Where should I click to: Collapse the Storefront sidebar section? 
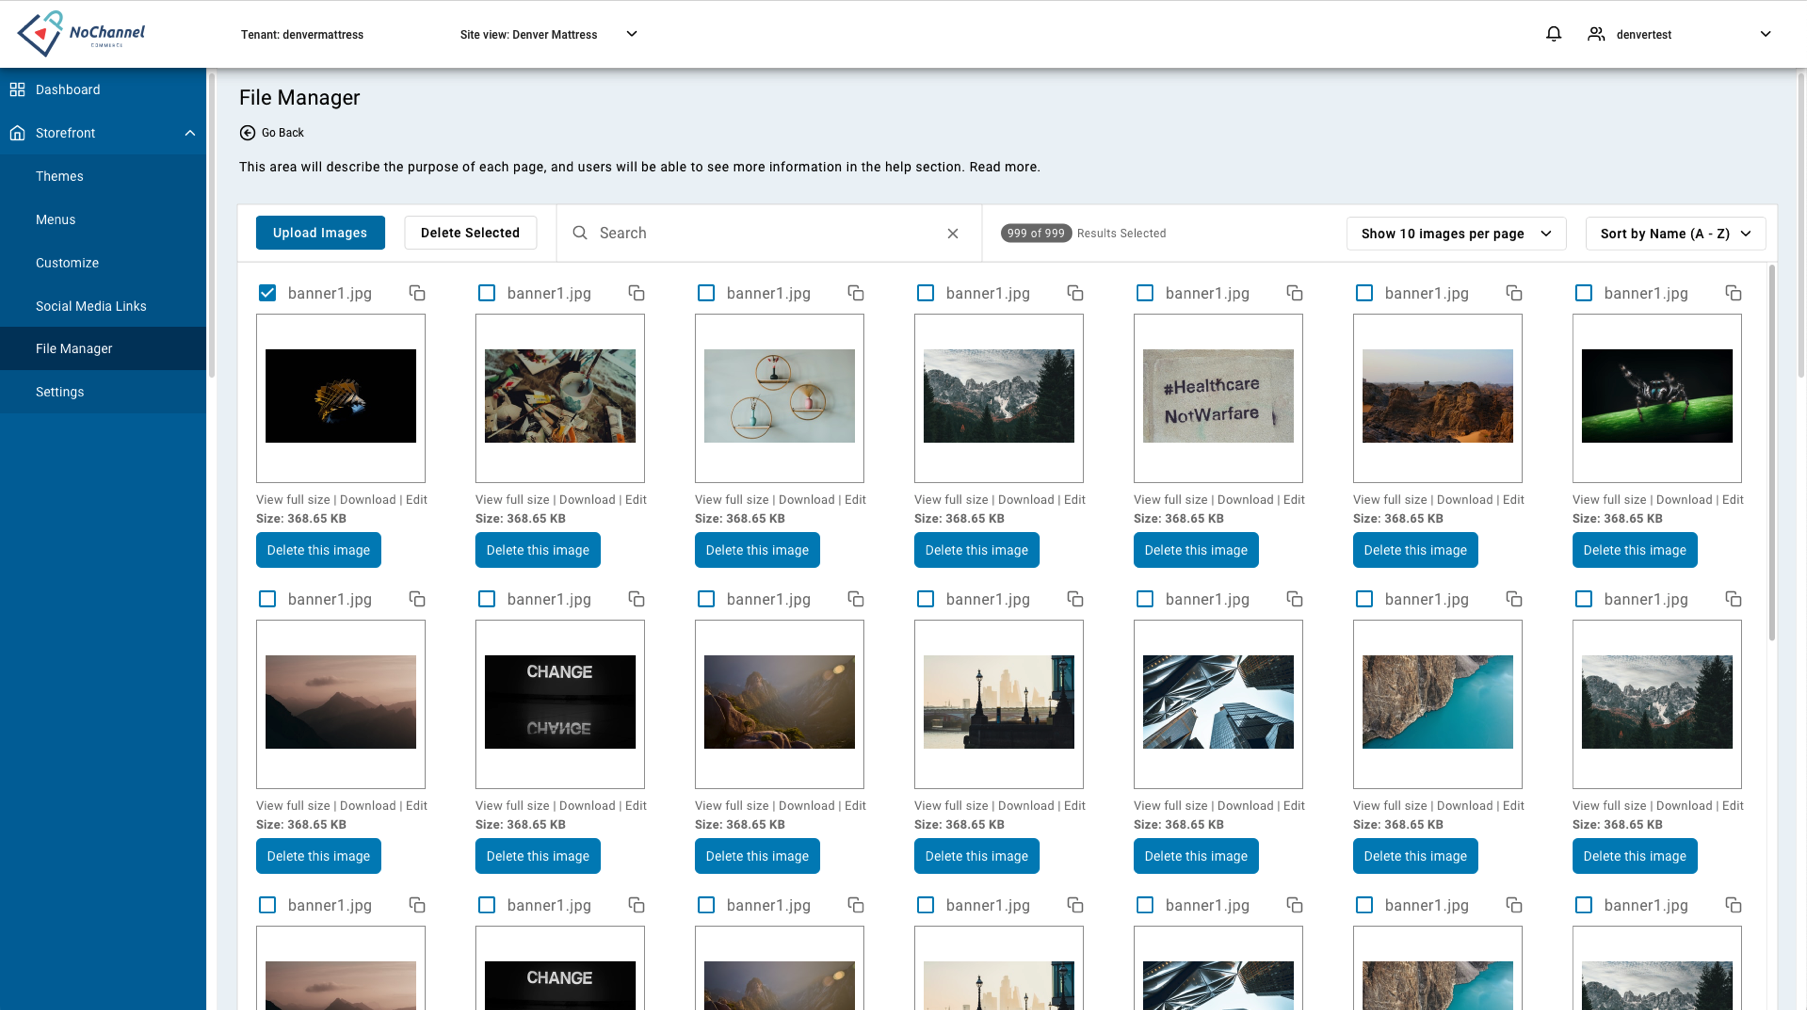pos(190,133)
